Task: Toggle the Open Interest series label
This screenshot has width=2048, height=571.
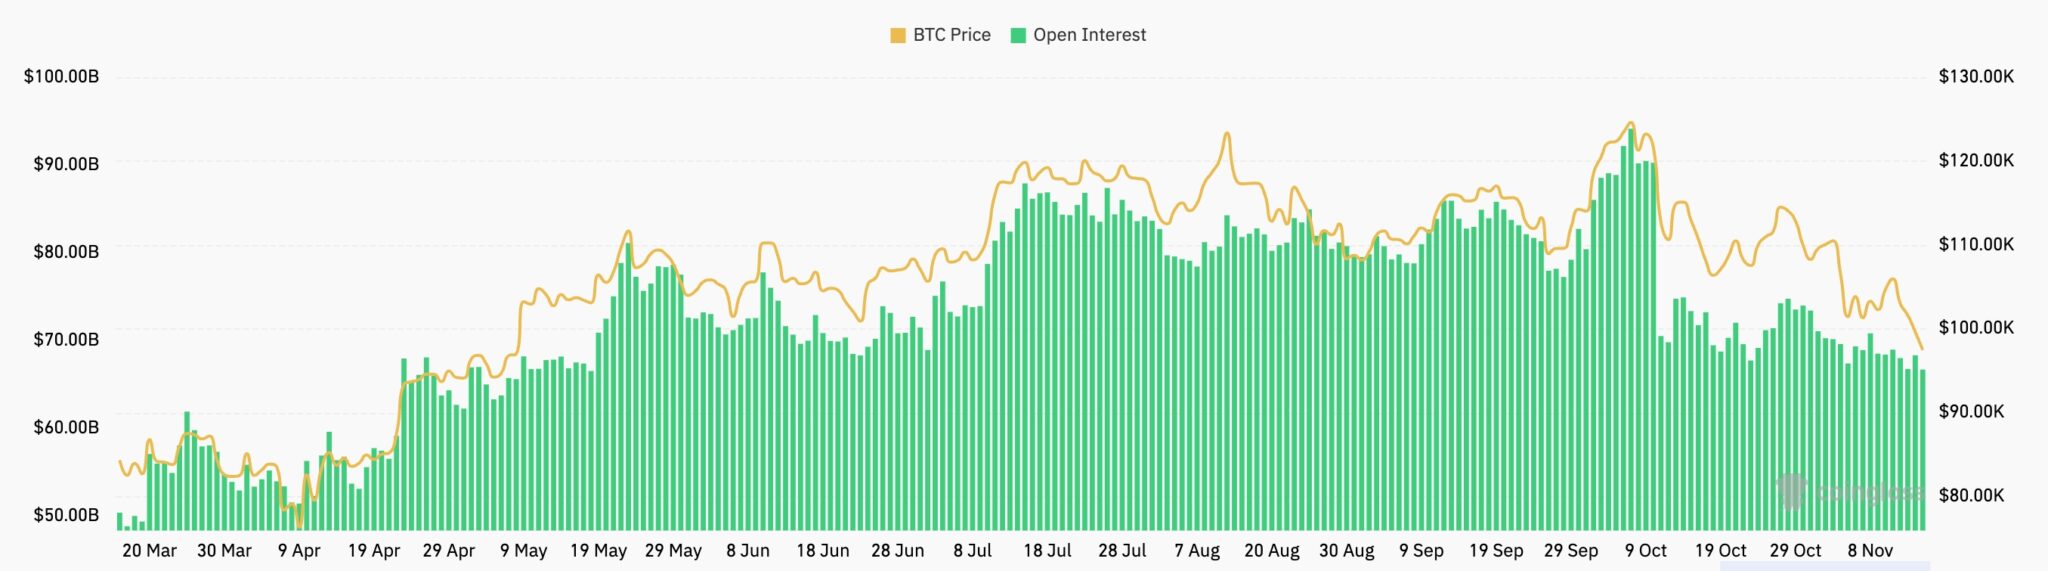Action: coord(1089,35)
